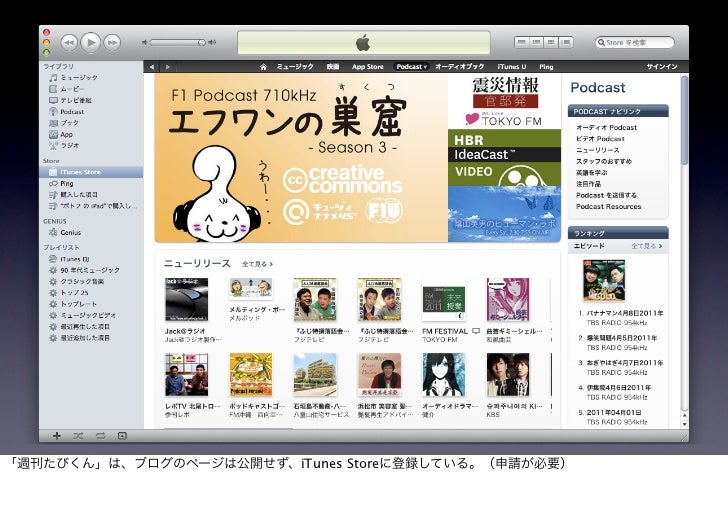Adjust the volume slider knob

(x=202, y=43)
